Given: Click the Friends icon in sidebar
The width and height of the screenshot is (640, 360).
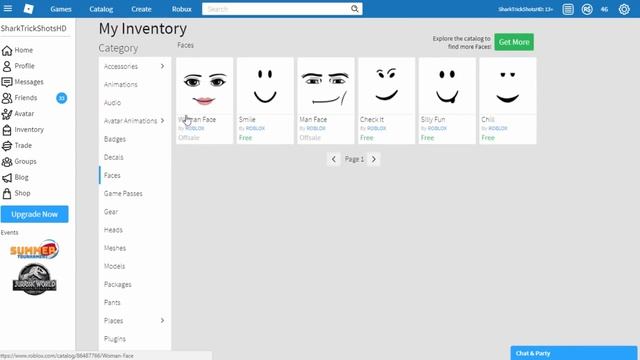Looking at the screenshot, I should (x=7, y=98).
